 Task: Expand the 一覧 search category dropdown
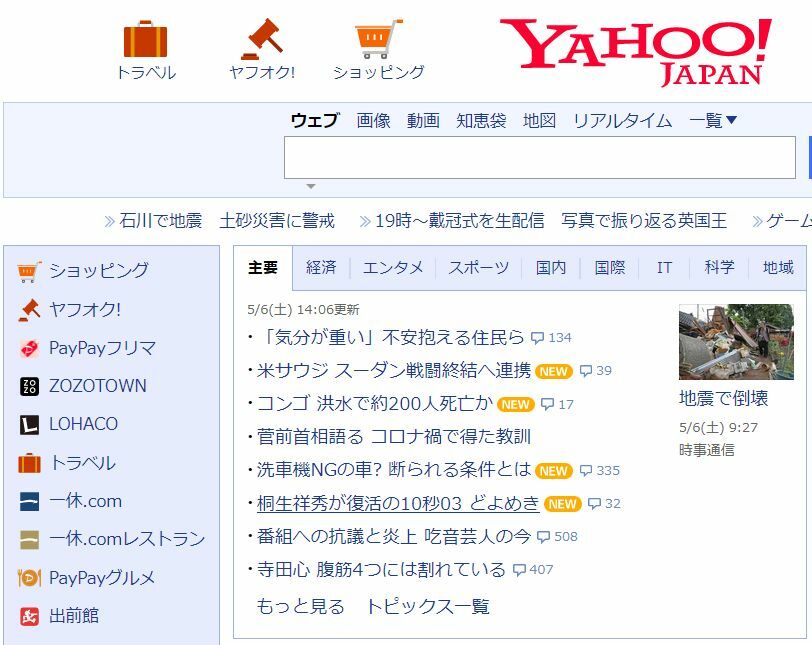(x=713, y=121)
